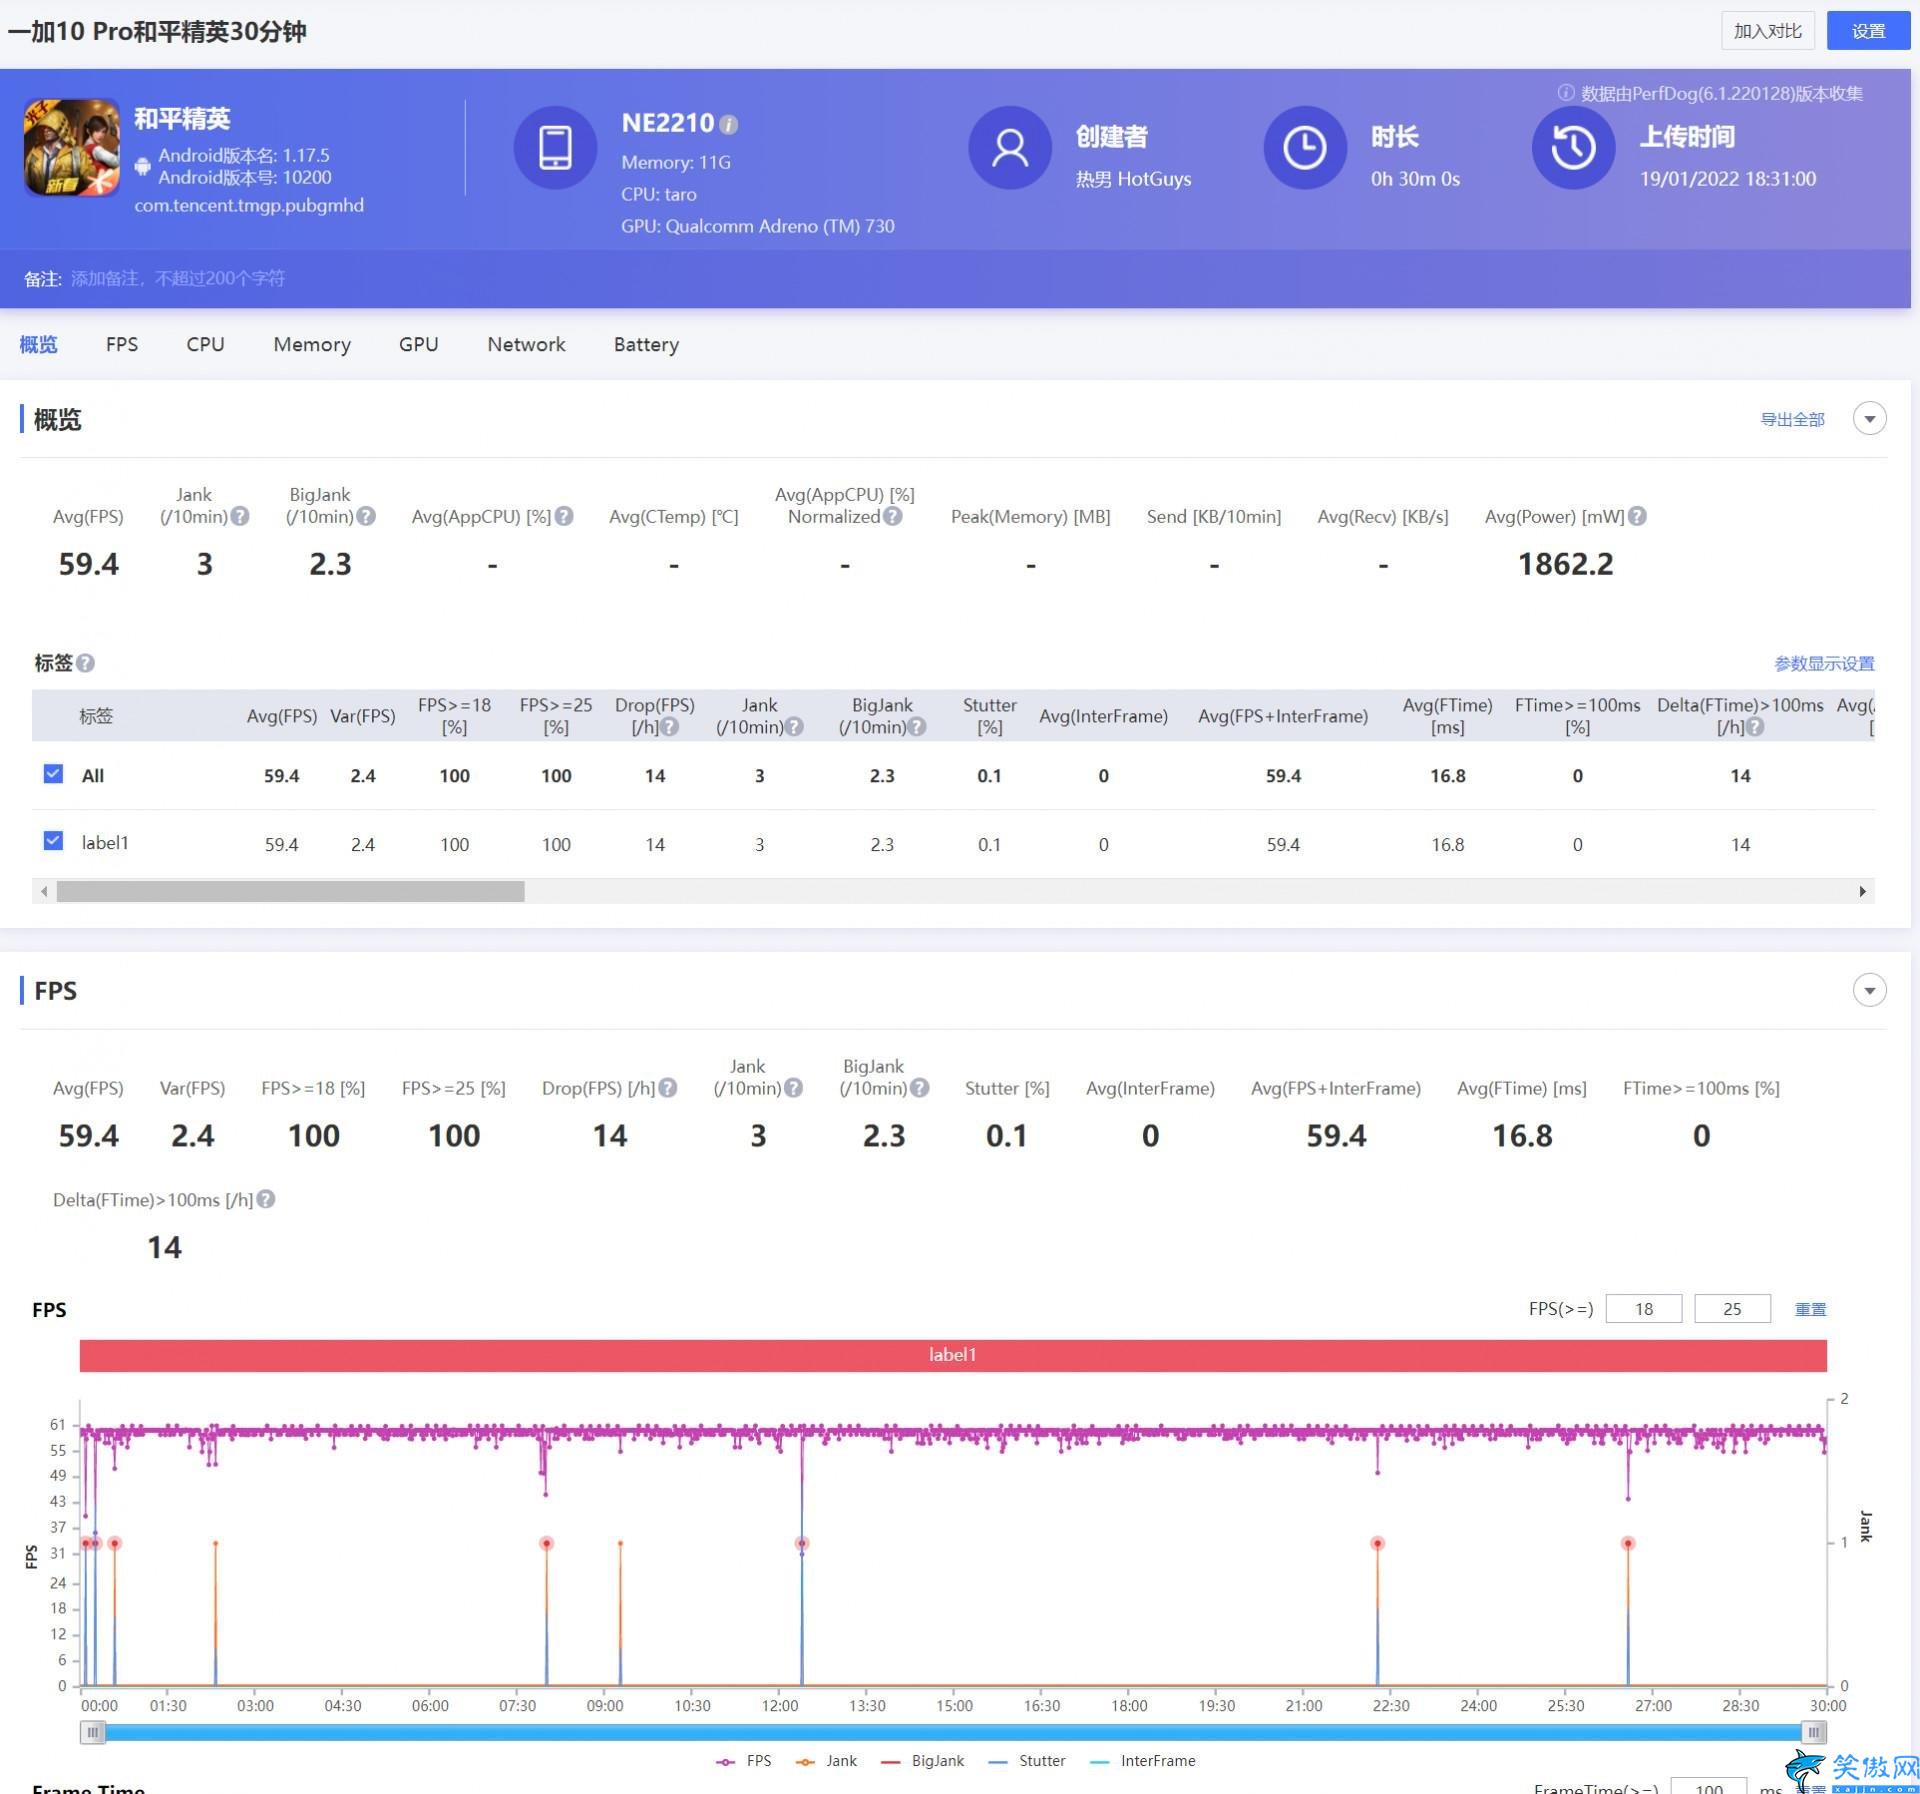Click 重置 link next to FPS thresholds
This screenshot has height=1794, width=1920.
tap(1811, 1309)
